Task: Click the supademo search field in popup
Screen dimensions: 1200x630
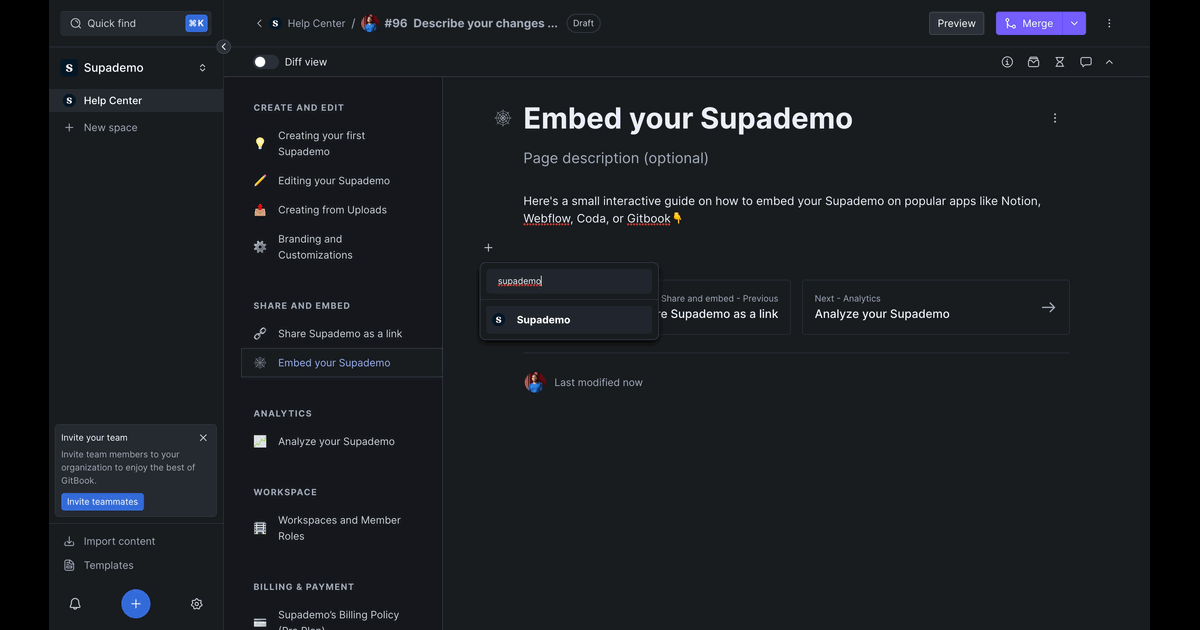Action: (569, 281)
